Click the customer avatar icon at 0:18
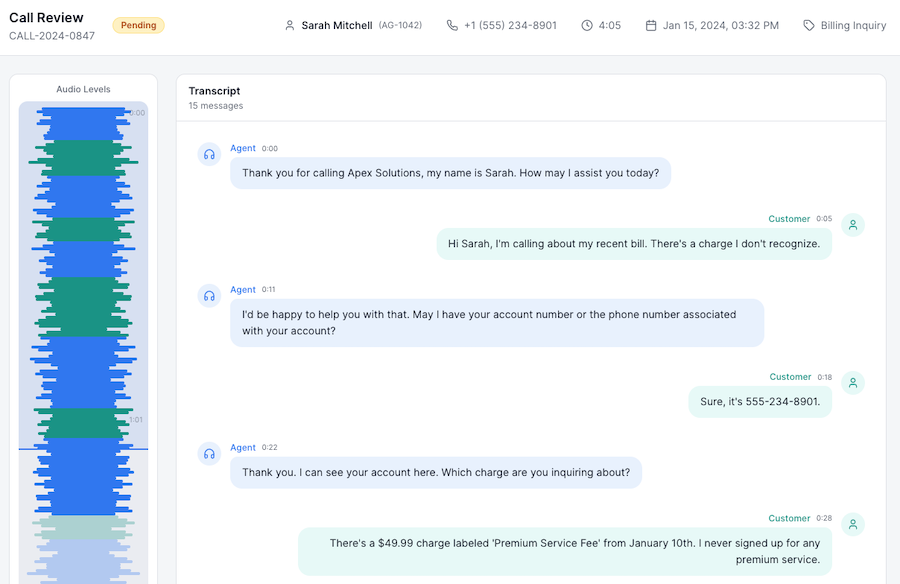Screen dimensions: 900x584 (x=853, y=383)
